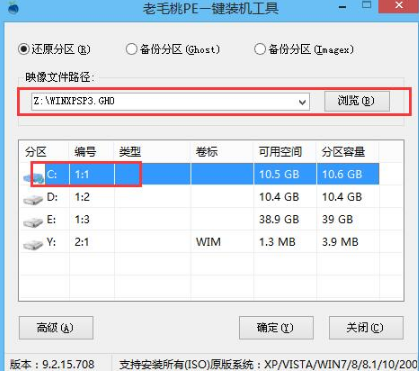The image size is (419, 371).
Task: Click the 10.5 GB free space cell
Action: point(279,174)
